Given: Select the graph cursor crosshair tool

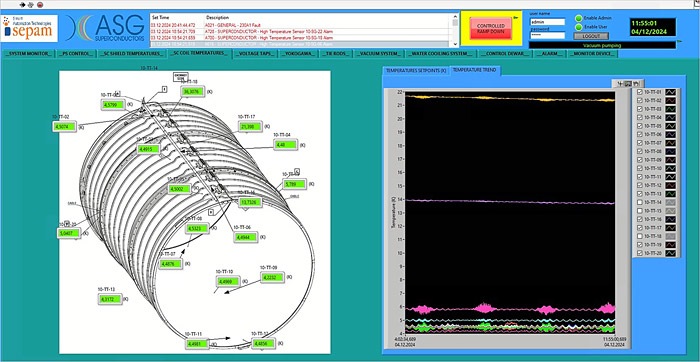Looking at the screenshot, I should (621, 83).
